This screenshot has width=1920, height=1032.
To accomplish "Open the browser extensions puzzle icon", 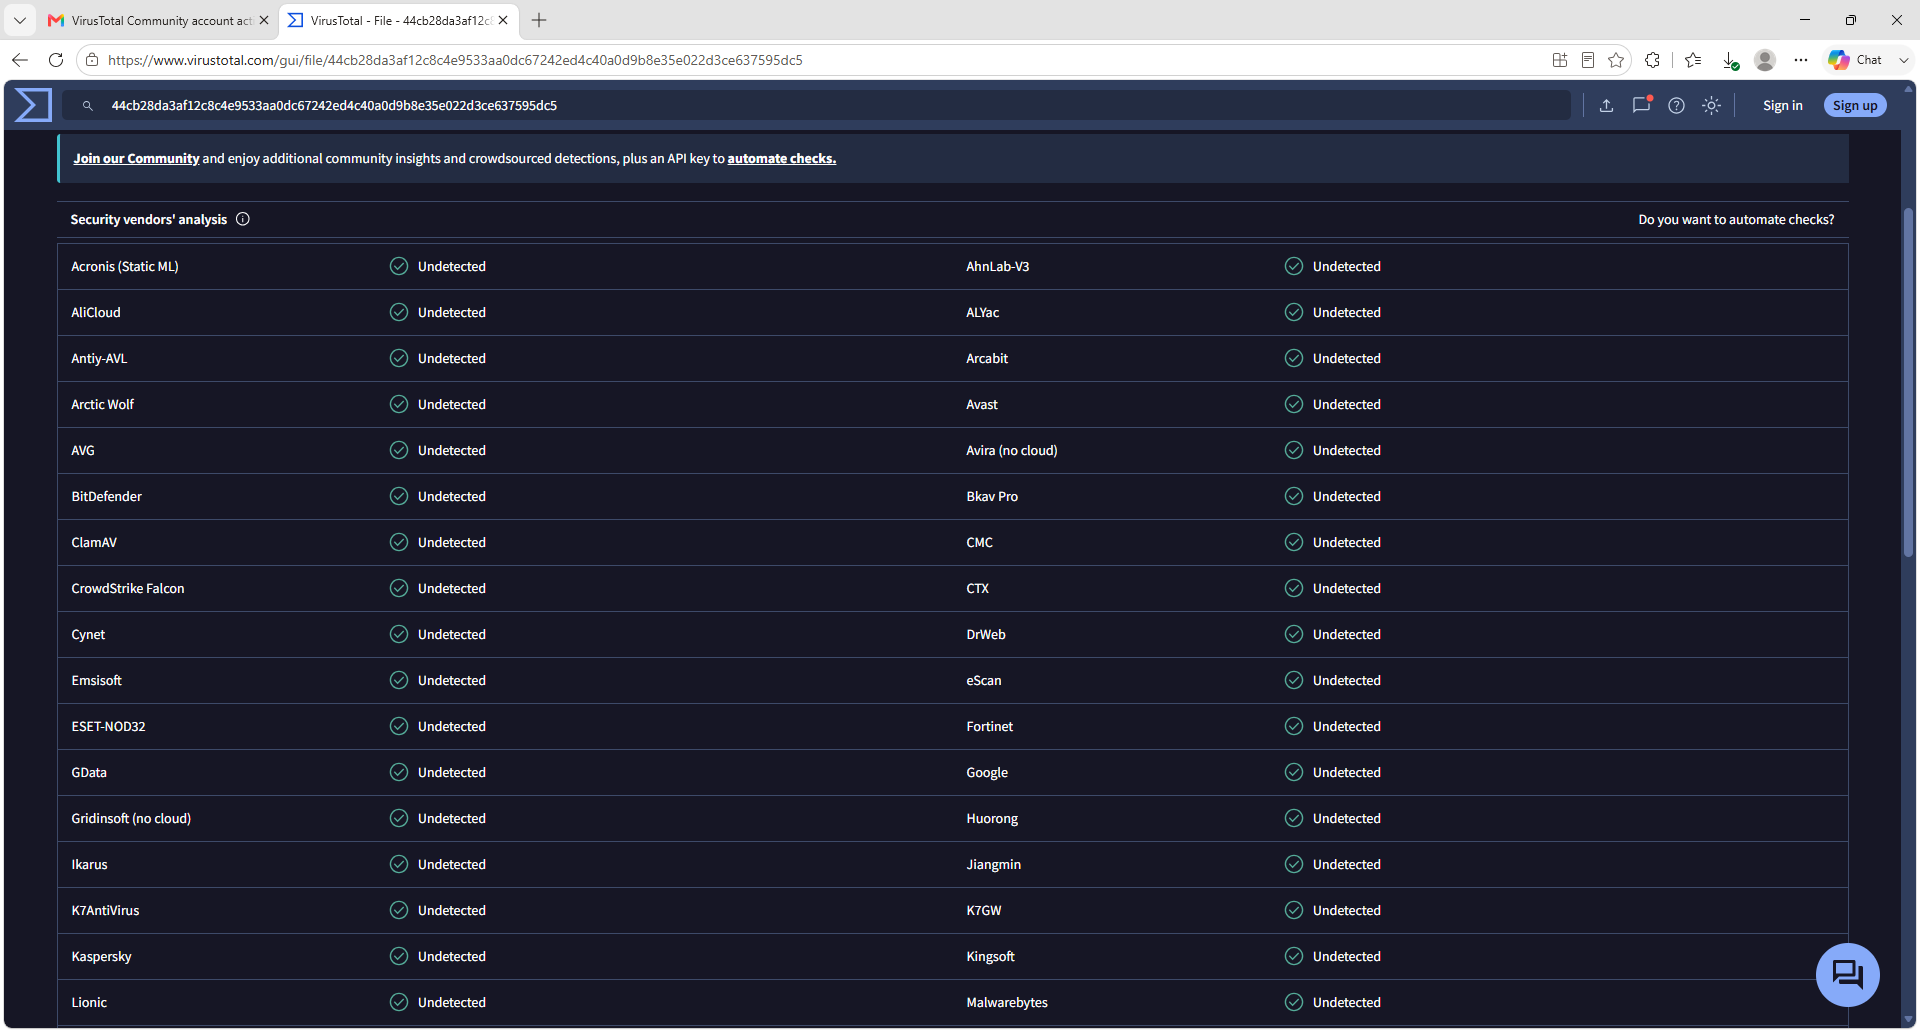I will click(x=1652, y=60).
